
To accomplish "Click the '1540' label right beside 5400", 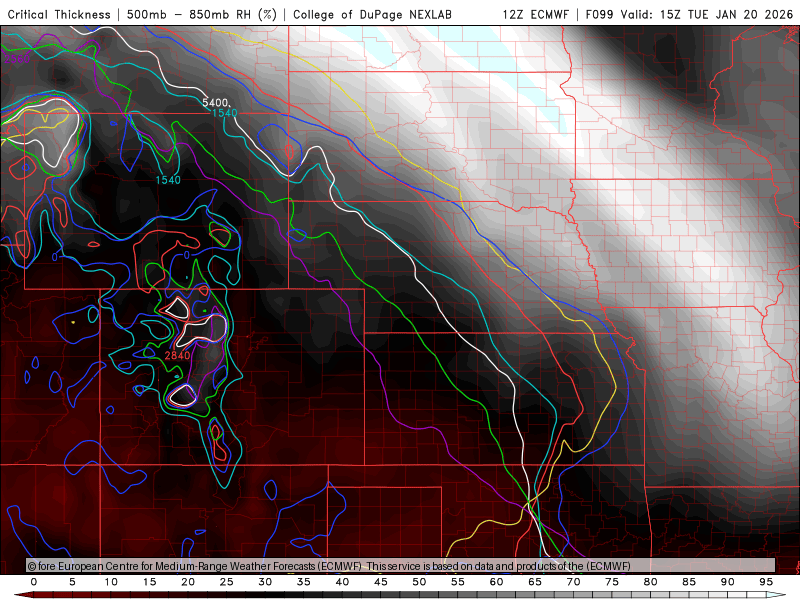I will pyautogui.click(x=224, y=113).
